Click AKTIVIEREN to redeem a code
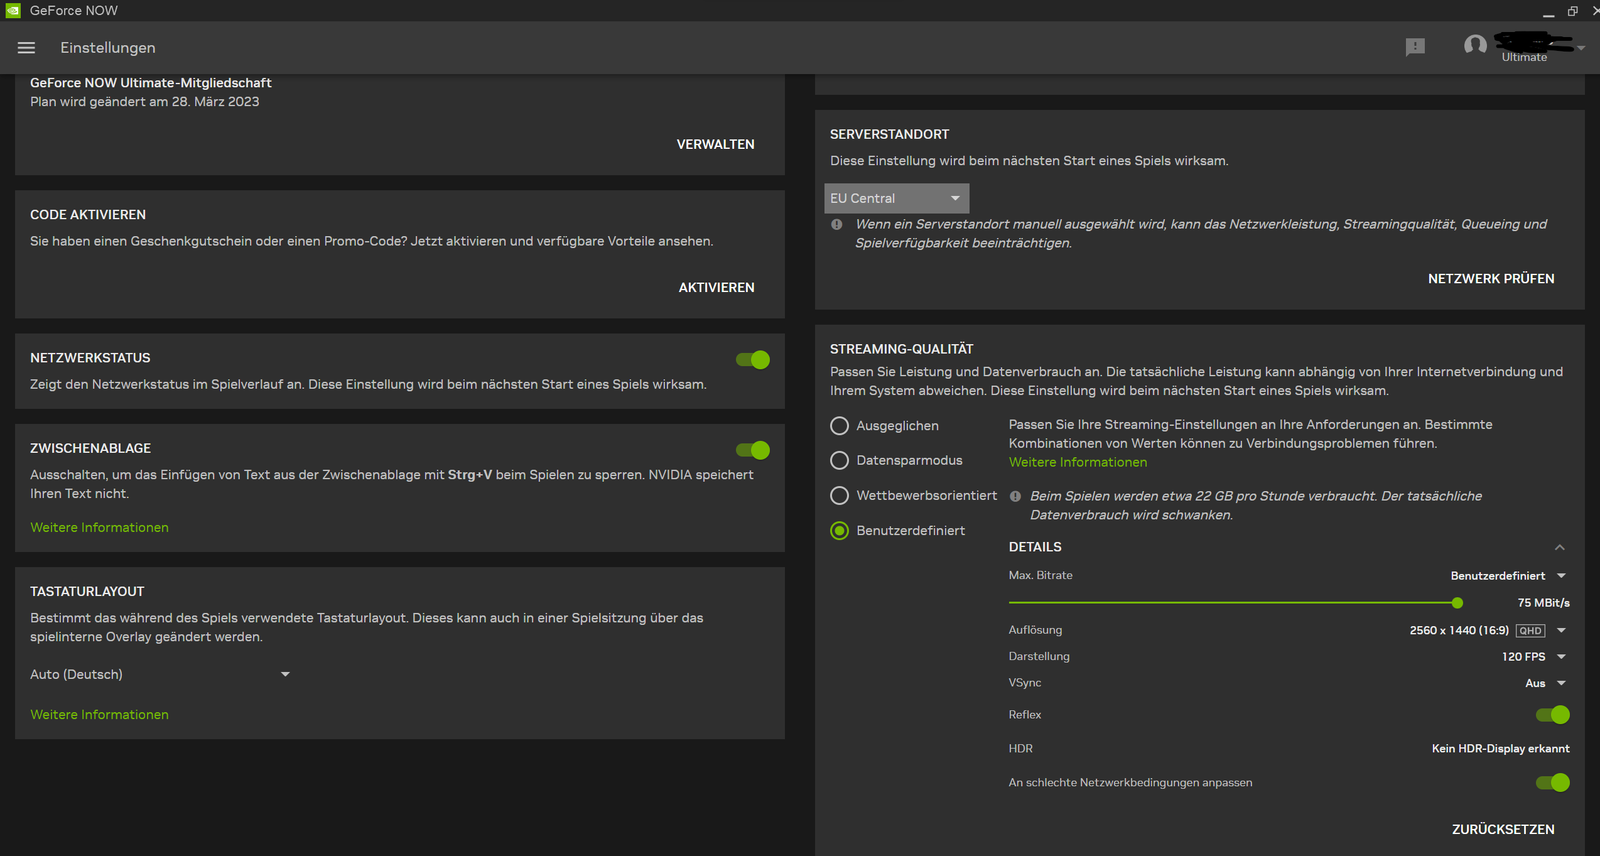 coord(717,288)
